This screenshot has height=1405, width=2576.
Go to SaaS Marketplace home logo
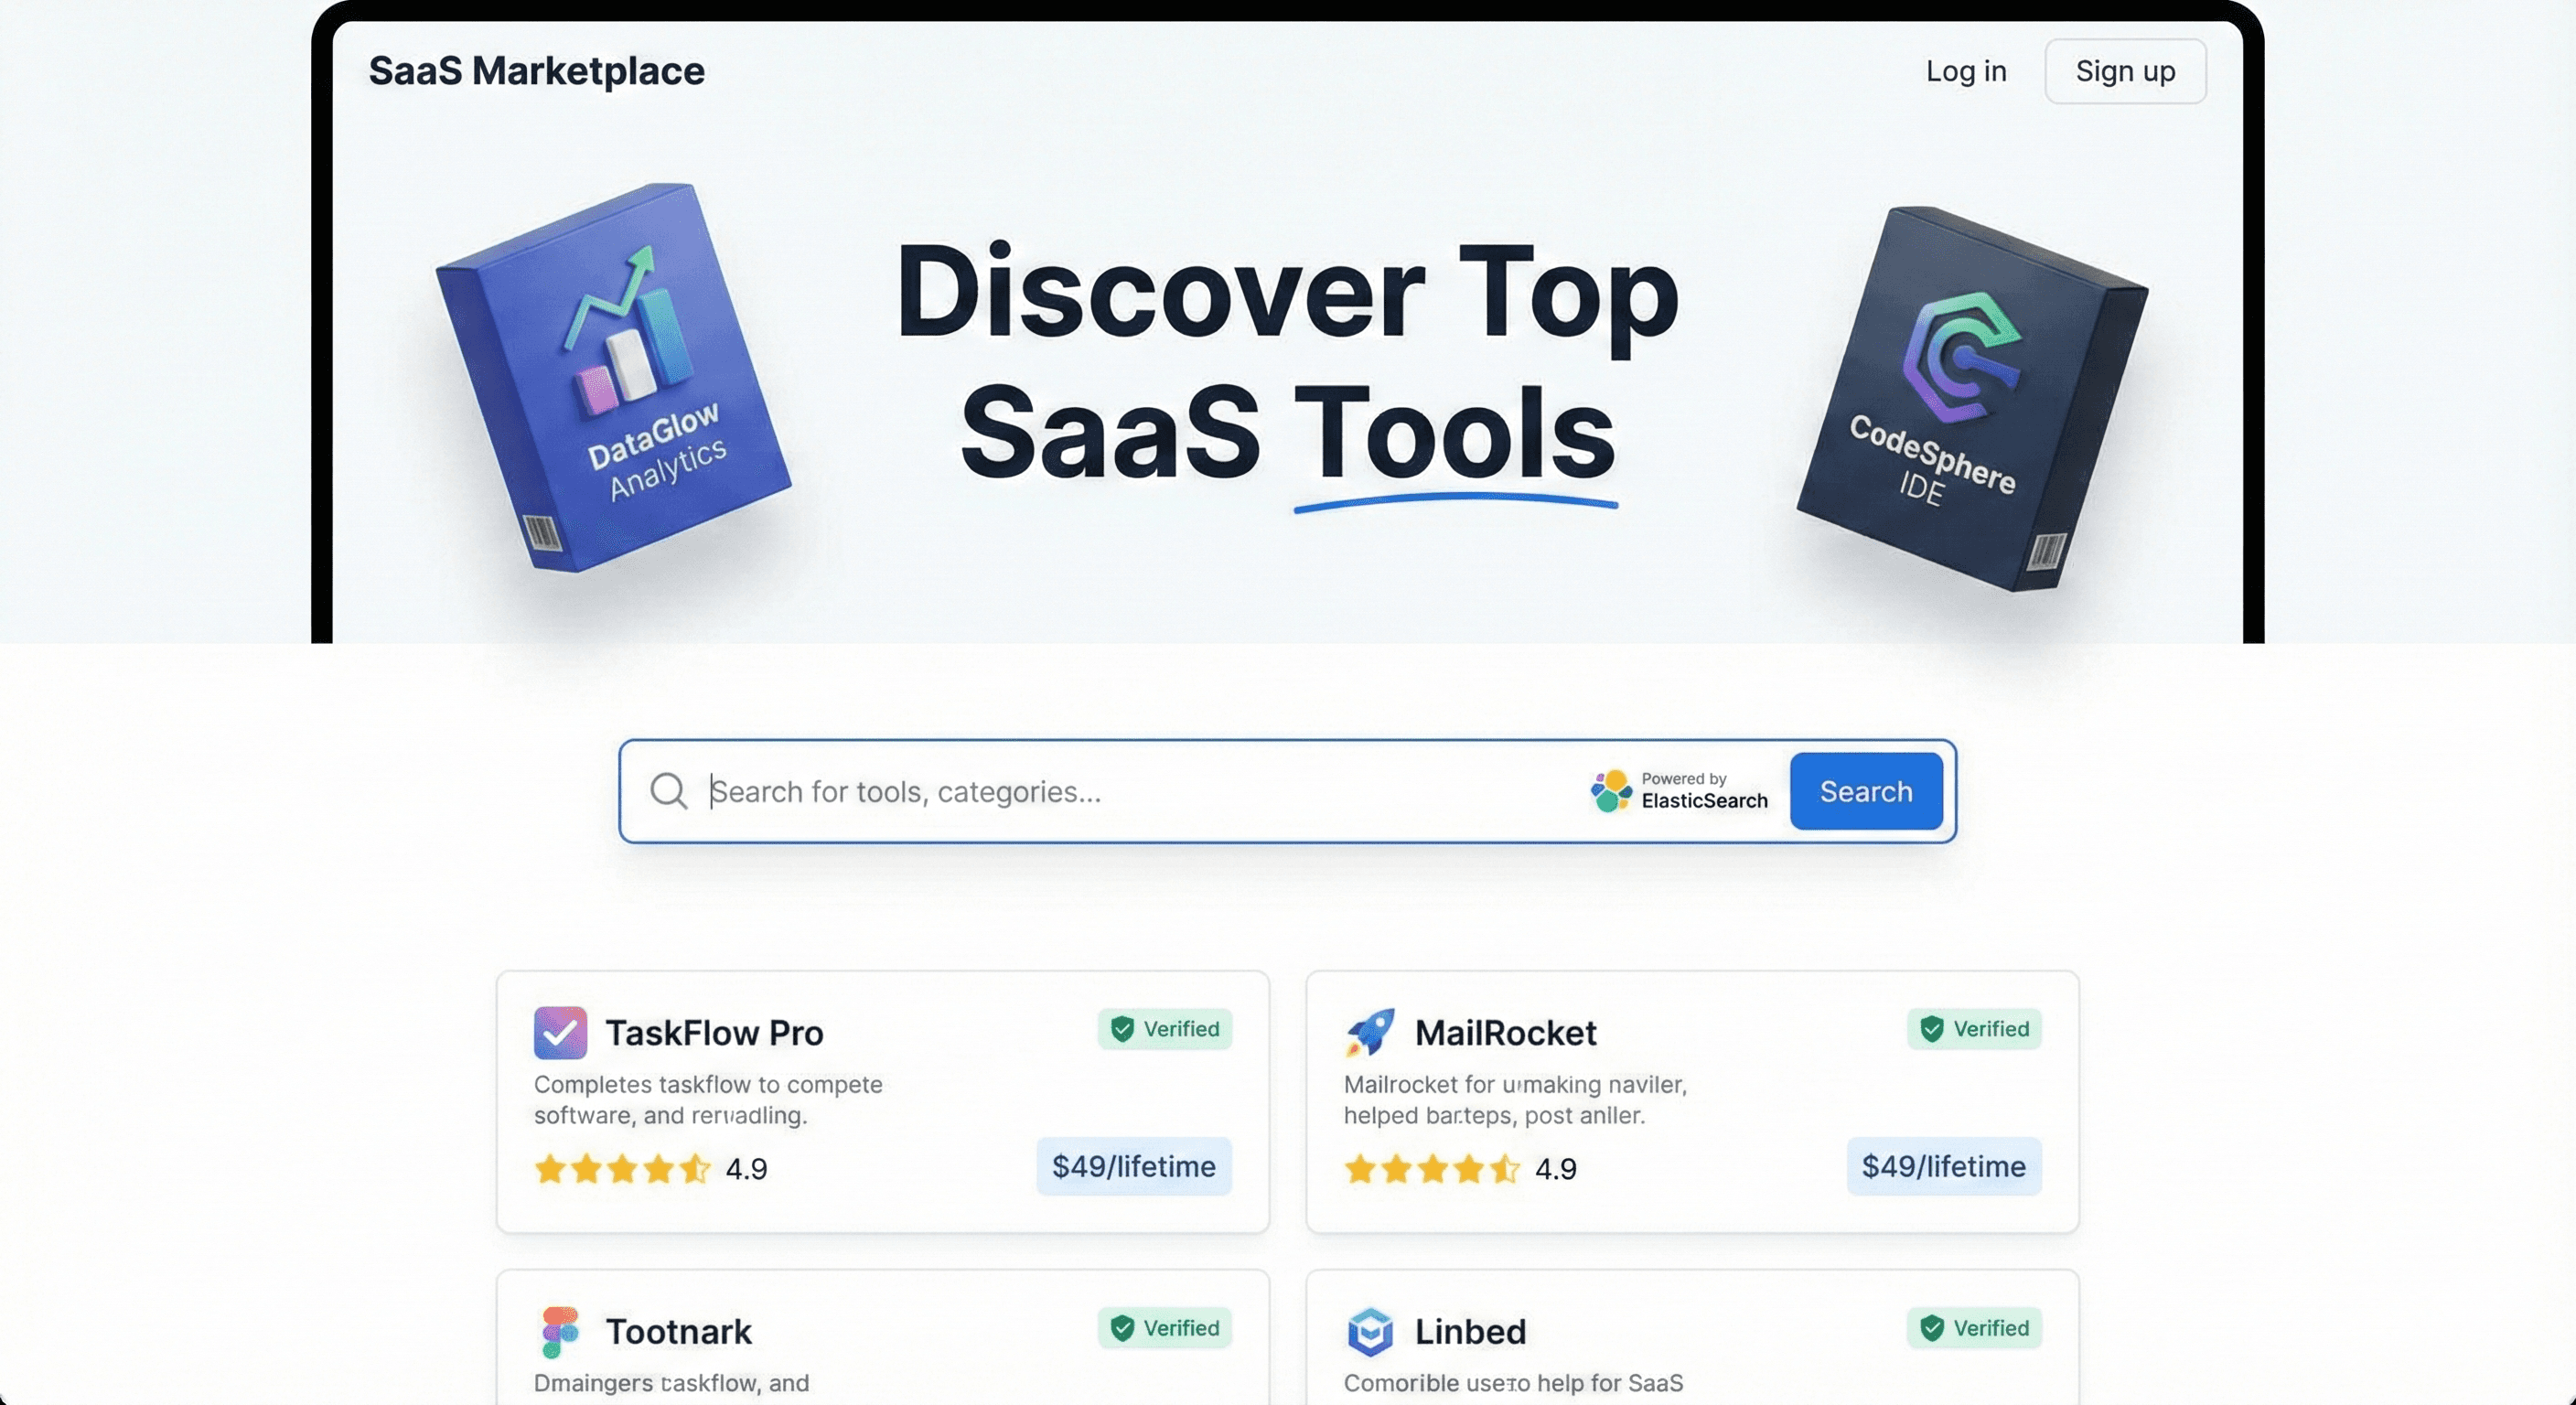[537, 71]
